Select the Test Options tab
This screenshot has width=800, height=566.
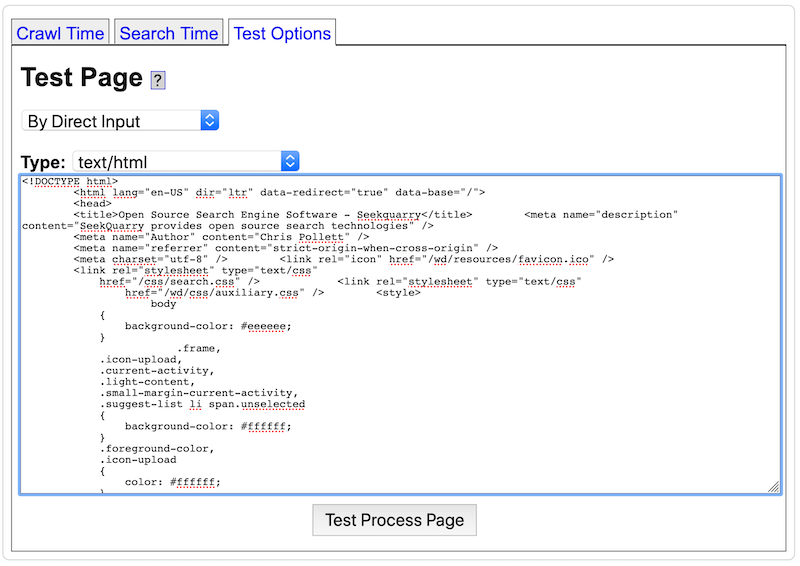point(282,33)
